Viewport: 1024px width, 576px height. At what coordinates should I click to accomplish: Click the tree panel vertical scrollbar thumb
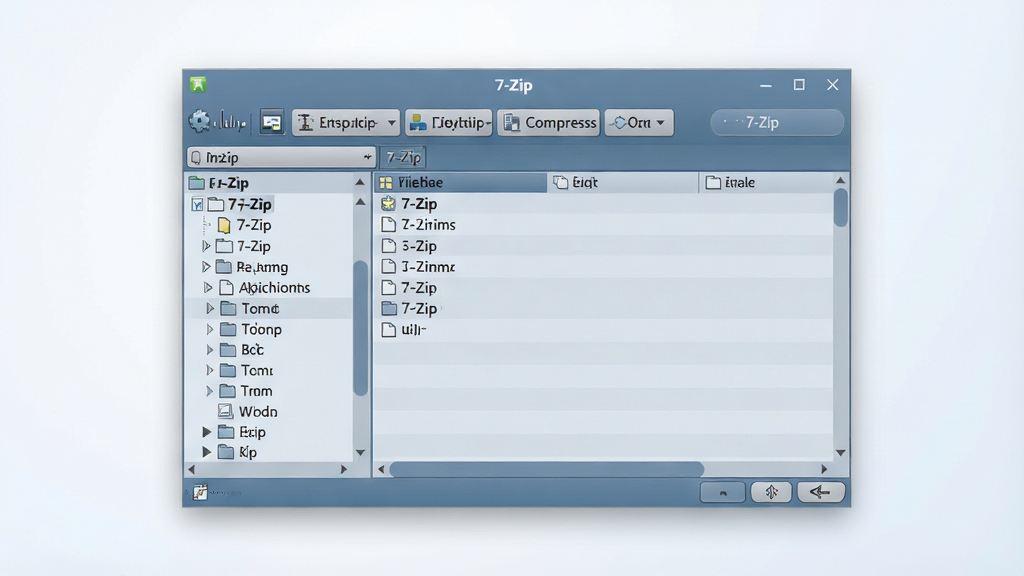pyautogui.click(x=360, y=328)
